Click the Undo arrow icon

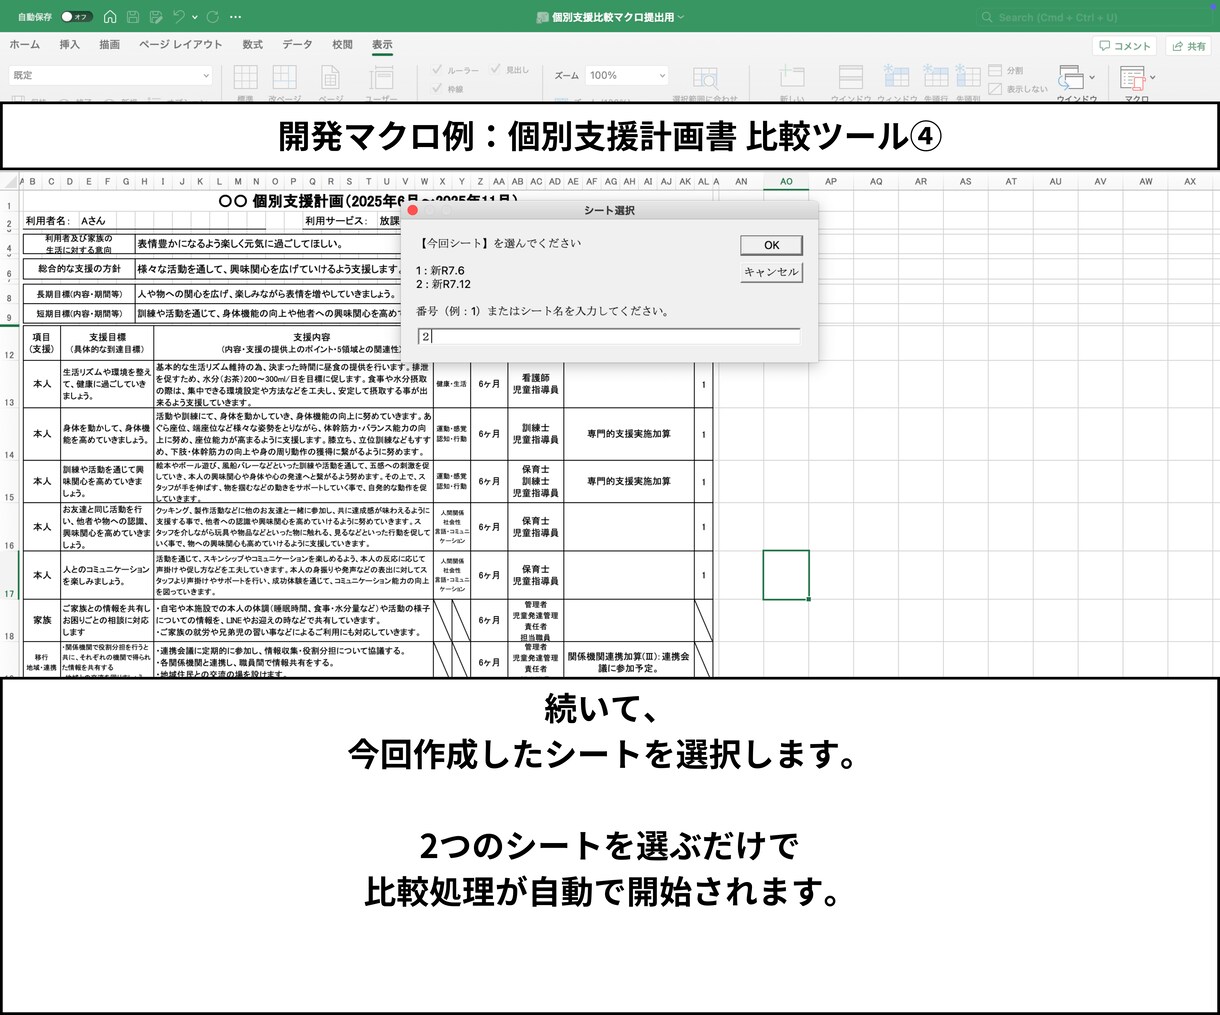coord(178,17)
